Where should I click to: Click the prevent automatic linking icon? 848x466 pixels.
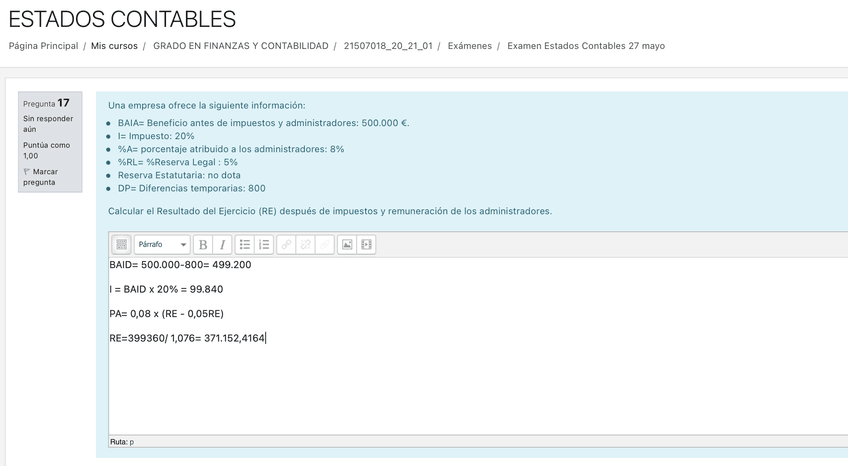tap(325, 244)
